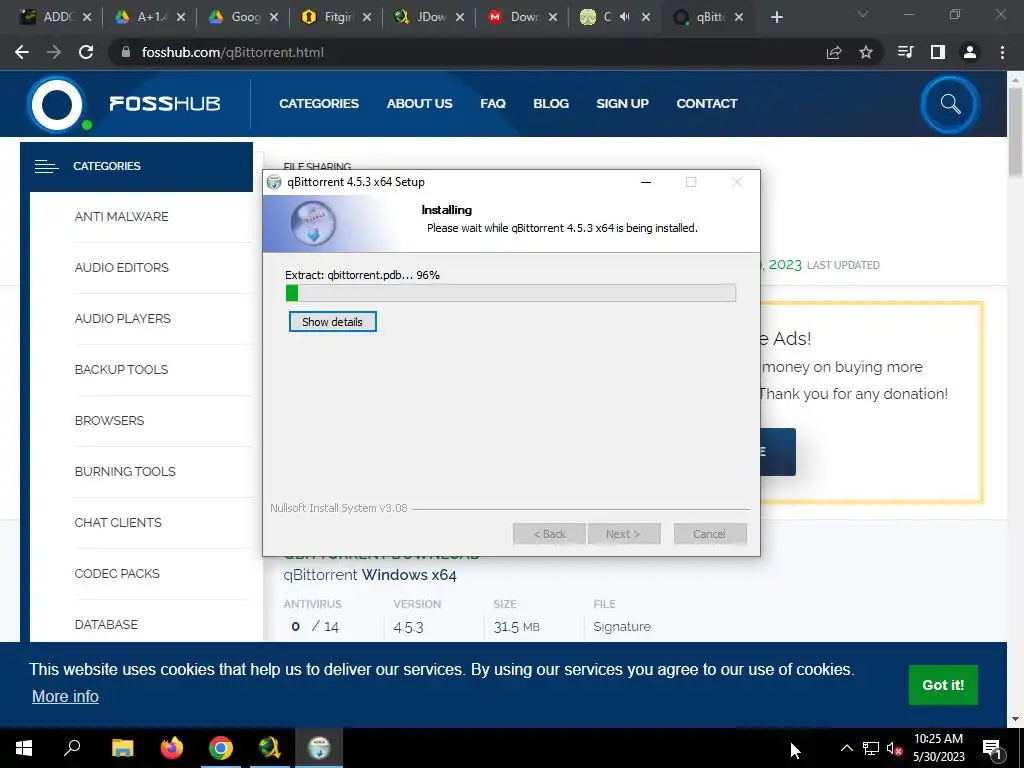Share this page icon in address bar
This screenshot has height=768, width=1024.
coord(834,52)
